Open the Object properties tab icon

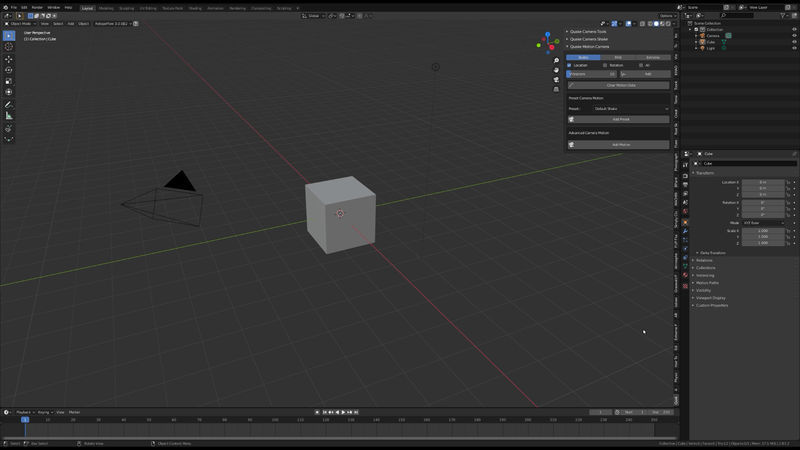(x=685, y=222)
